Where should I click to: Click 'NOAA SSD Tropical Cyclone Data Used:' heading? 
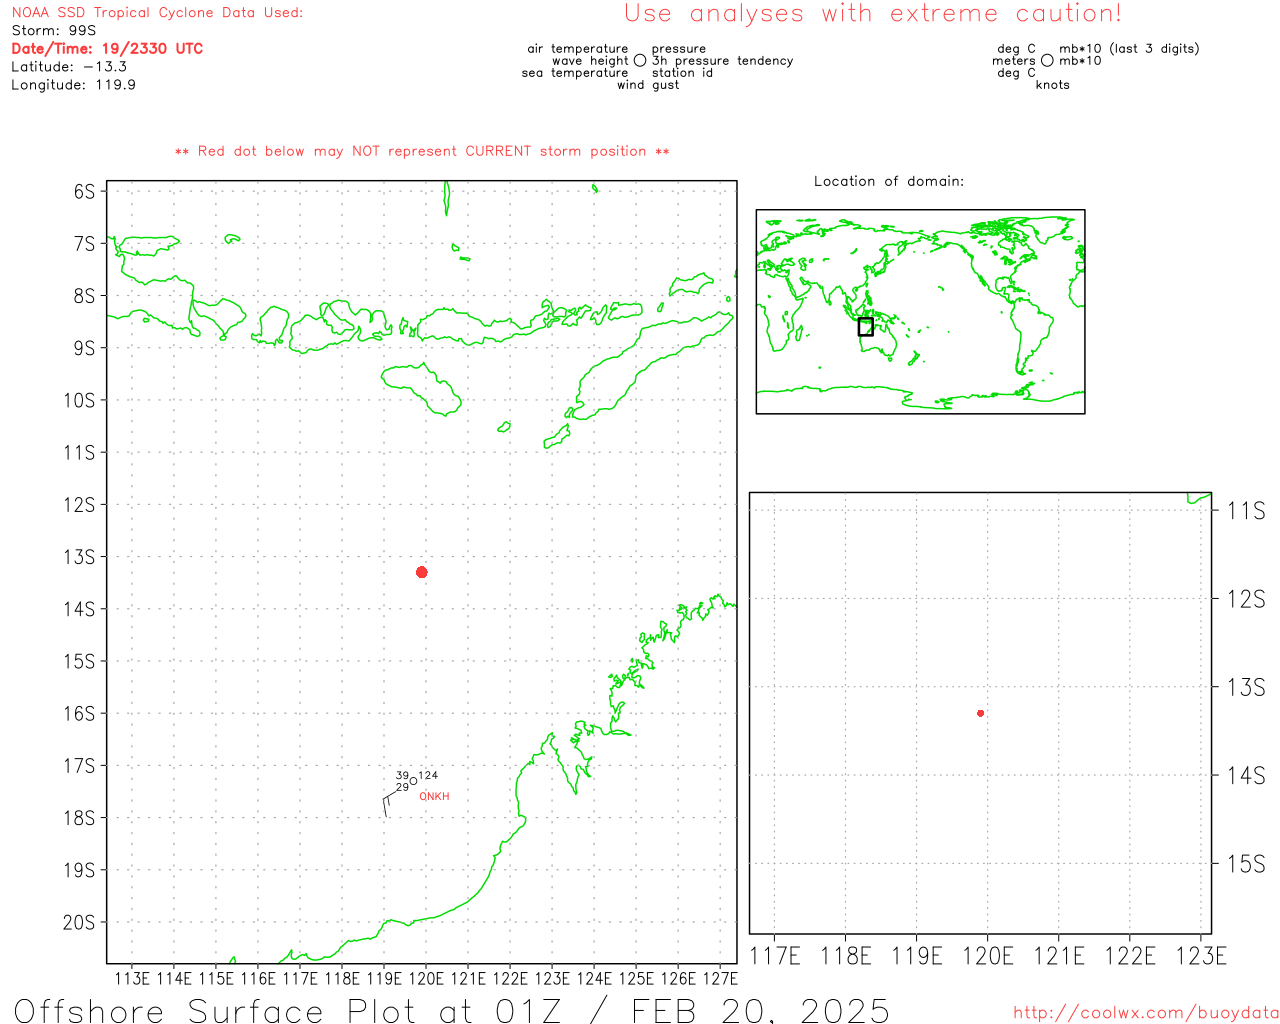157,13
